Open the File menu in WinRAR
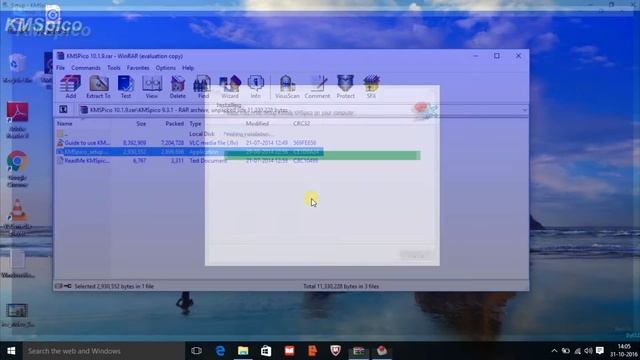640x360 pixels. tap(60, 68)
